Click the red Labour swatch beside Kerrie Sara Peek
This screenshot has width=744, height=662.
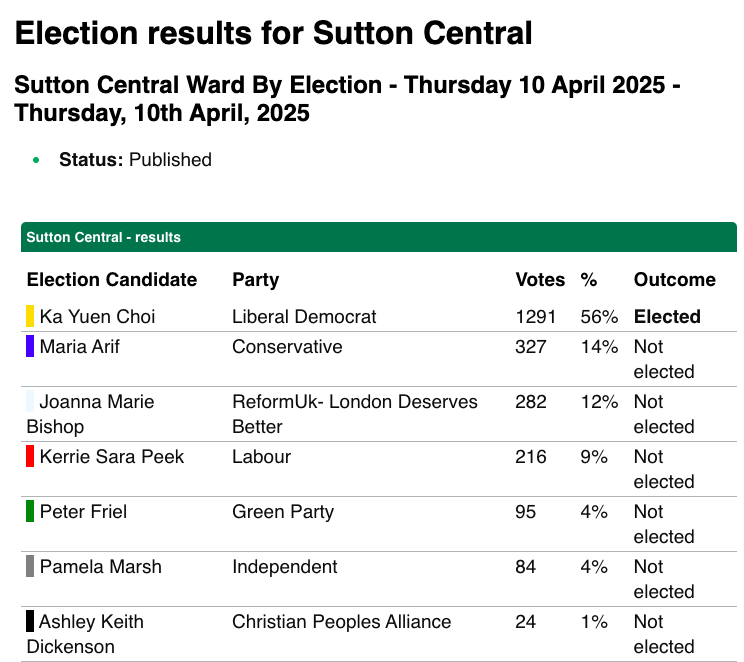[30, 457]
